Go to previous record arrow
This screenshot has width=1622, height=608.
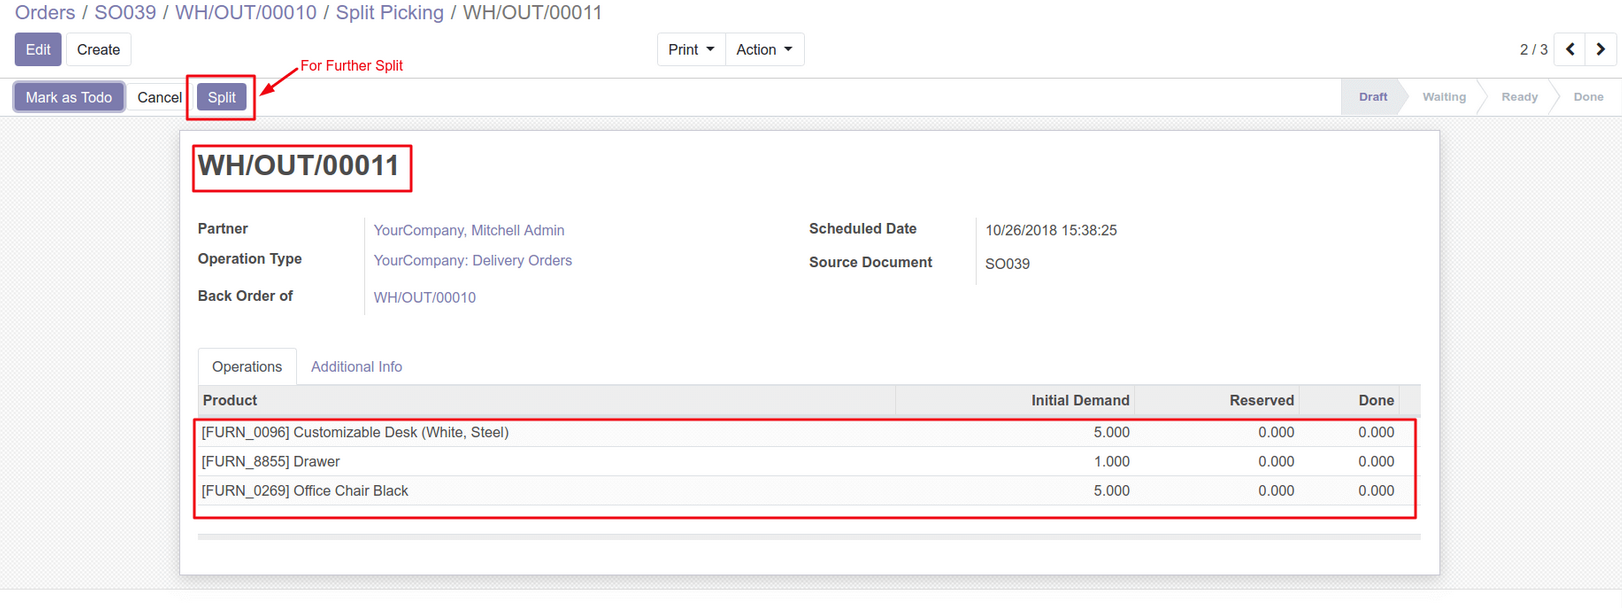(1570, 49)
